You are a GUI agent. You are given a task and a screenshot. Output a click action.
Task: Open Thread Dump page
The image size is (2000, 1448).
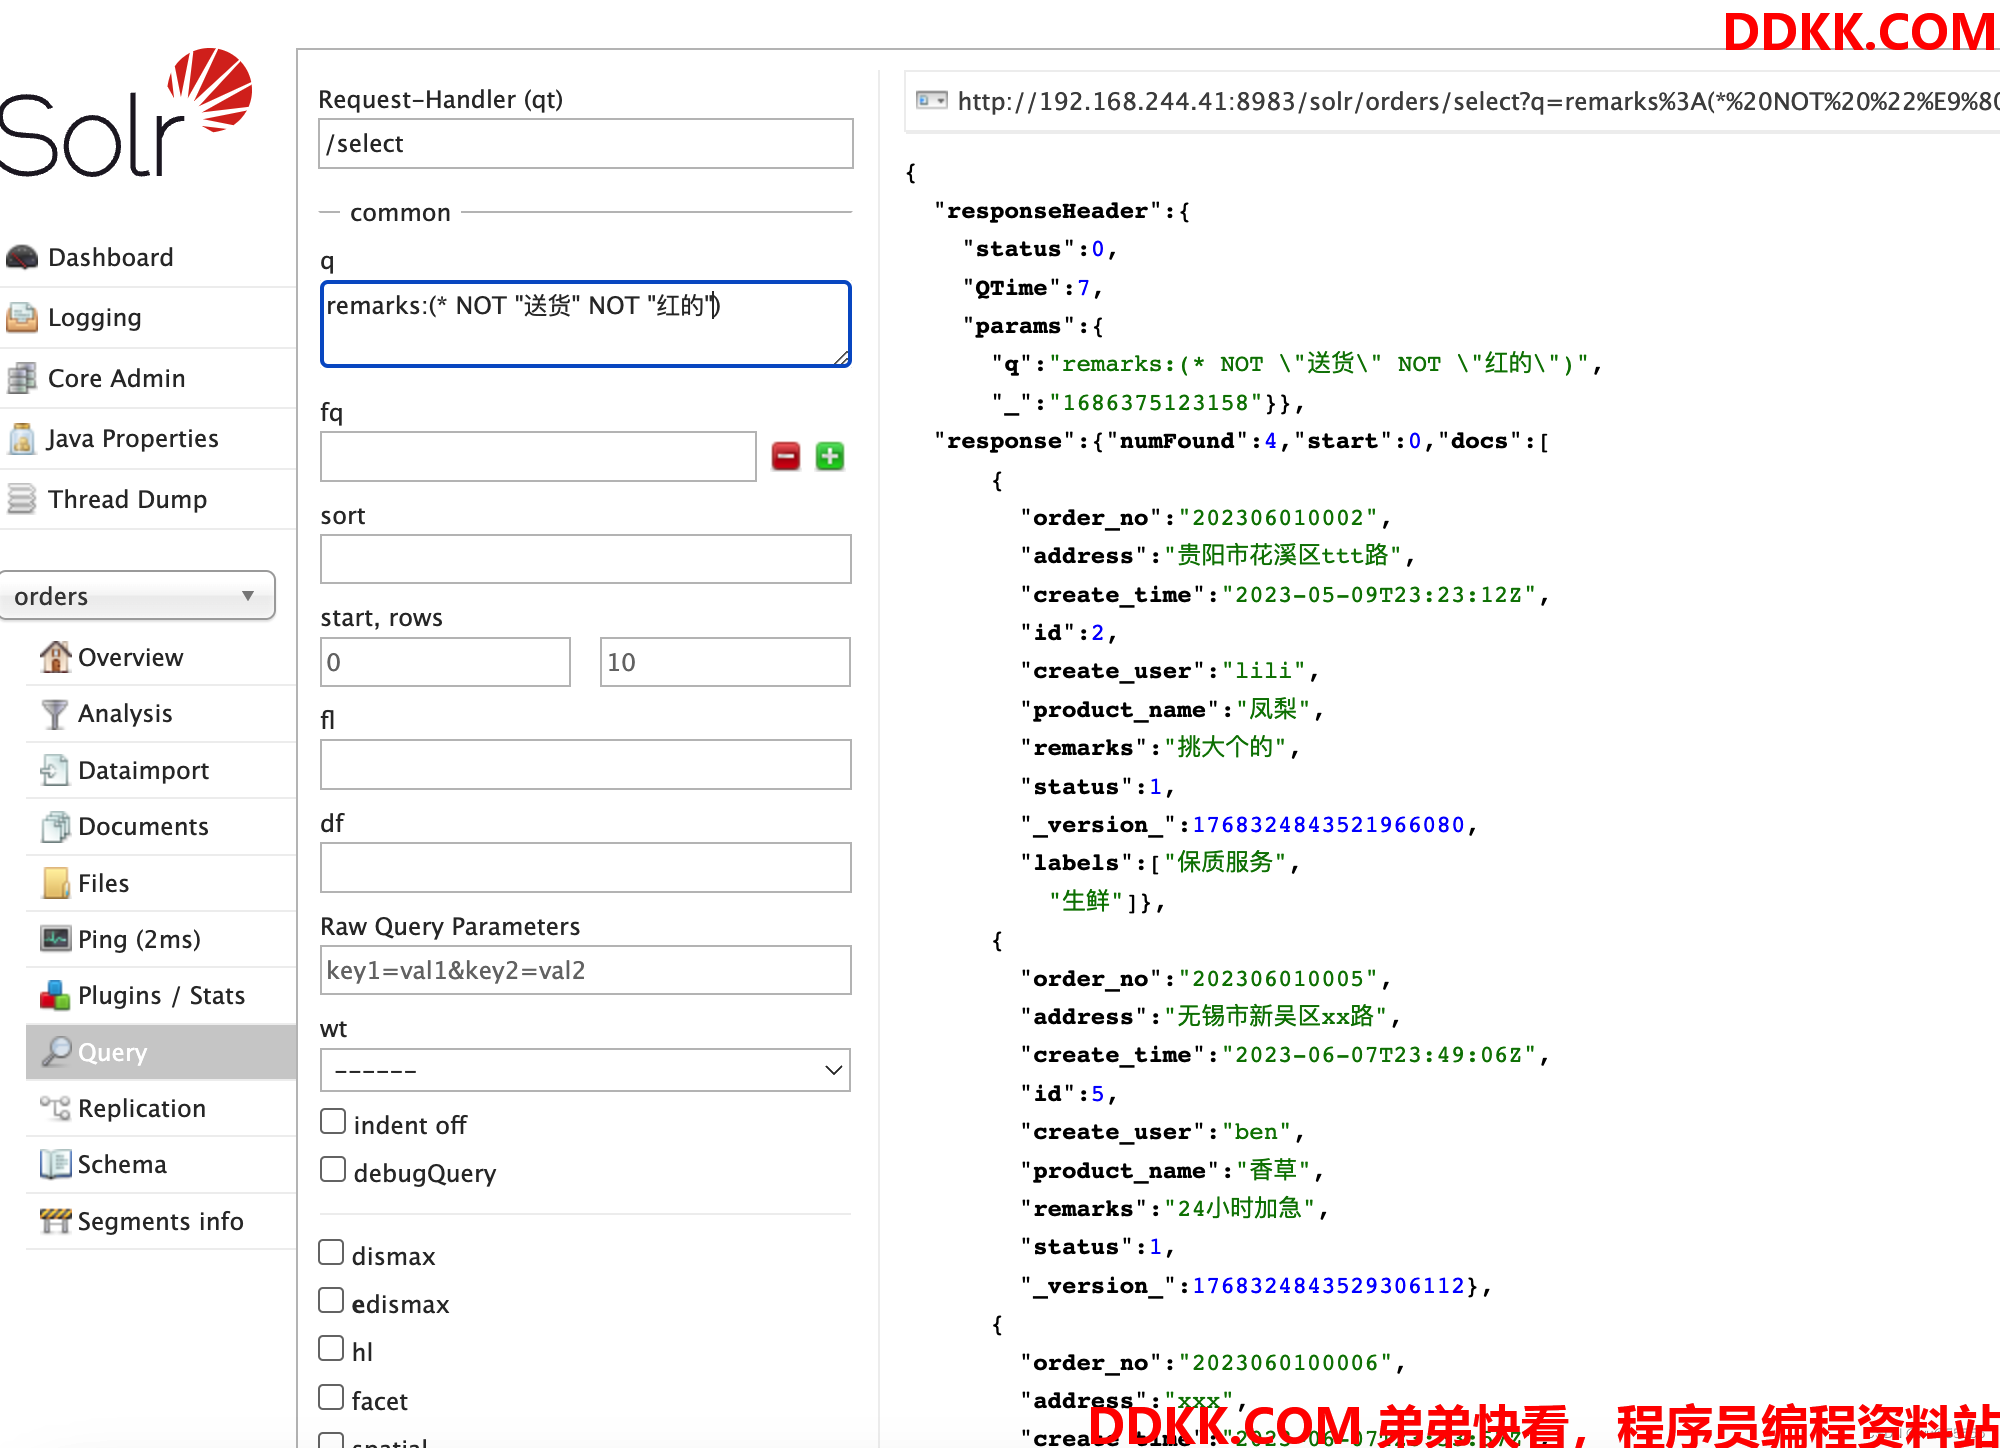(x=127, y=499)
